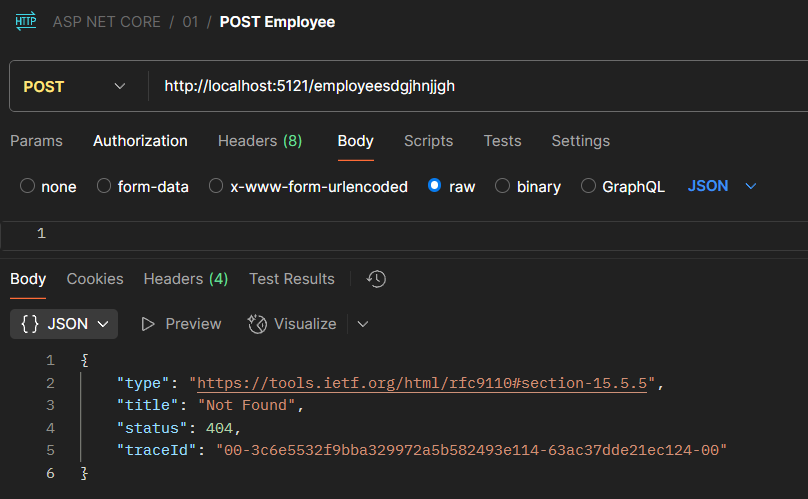Click the Visualize chart icon
Screen dimensions: 808x499
pyautogui.click(x=257, y=324)
